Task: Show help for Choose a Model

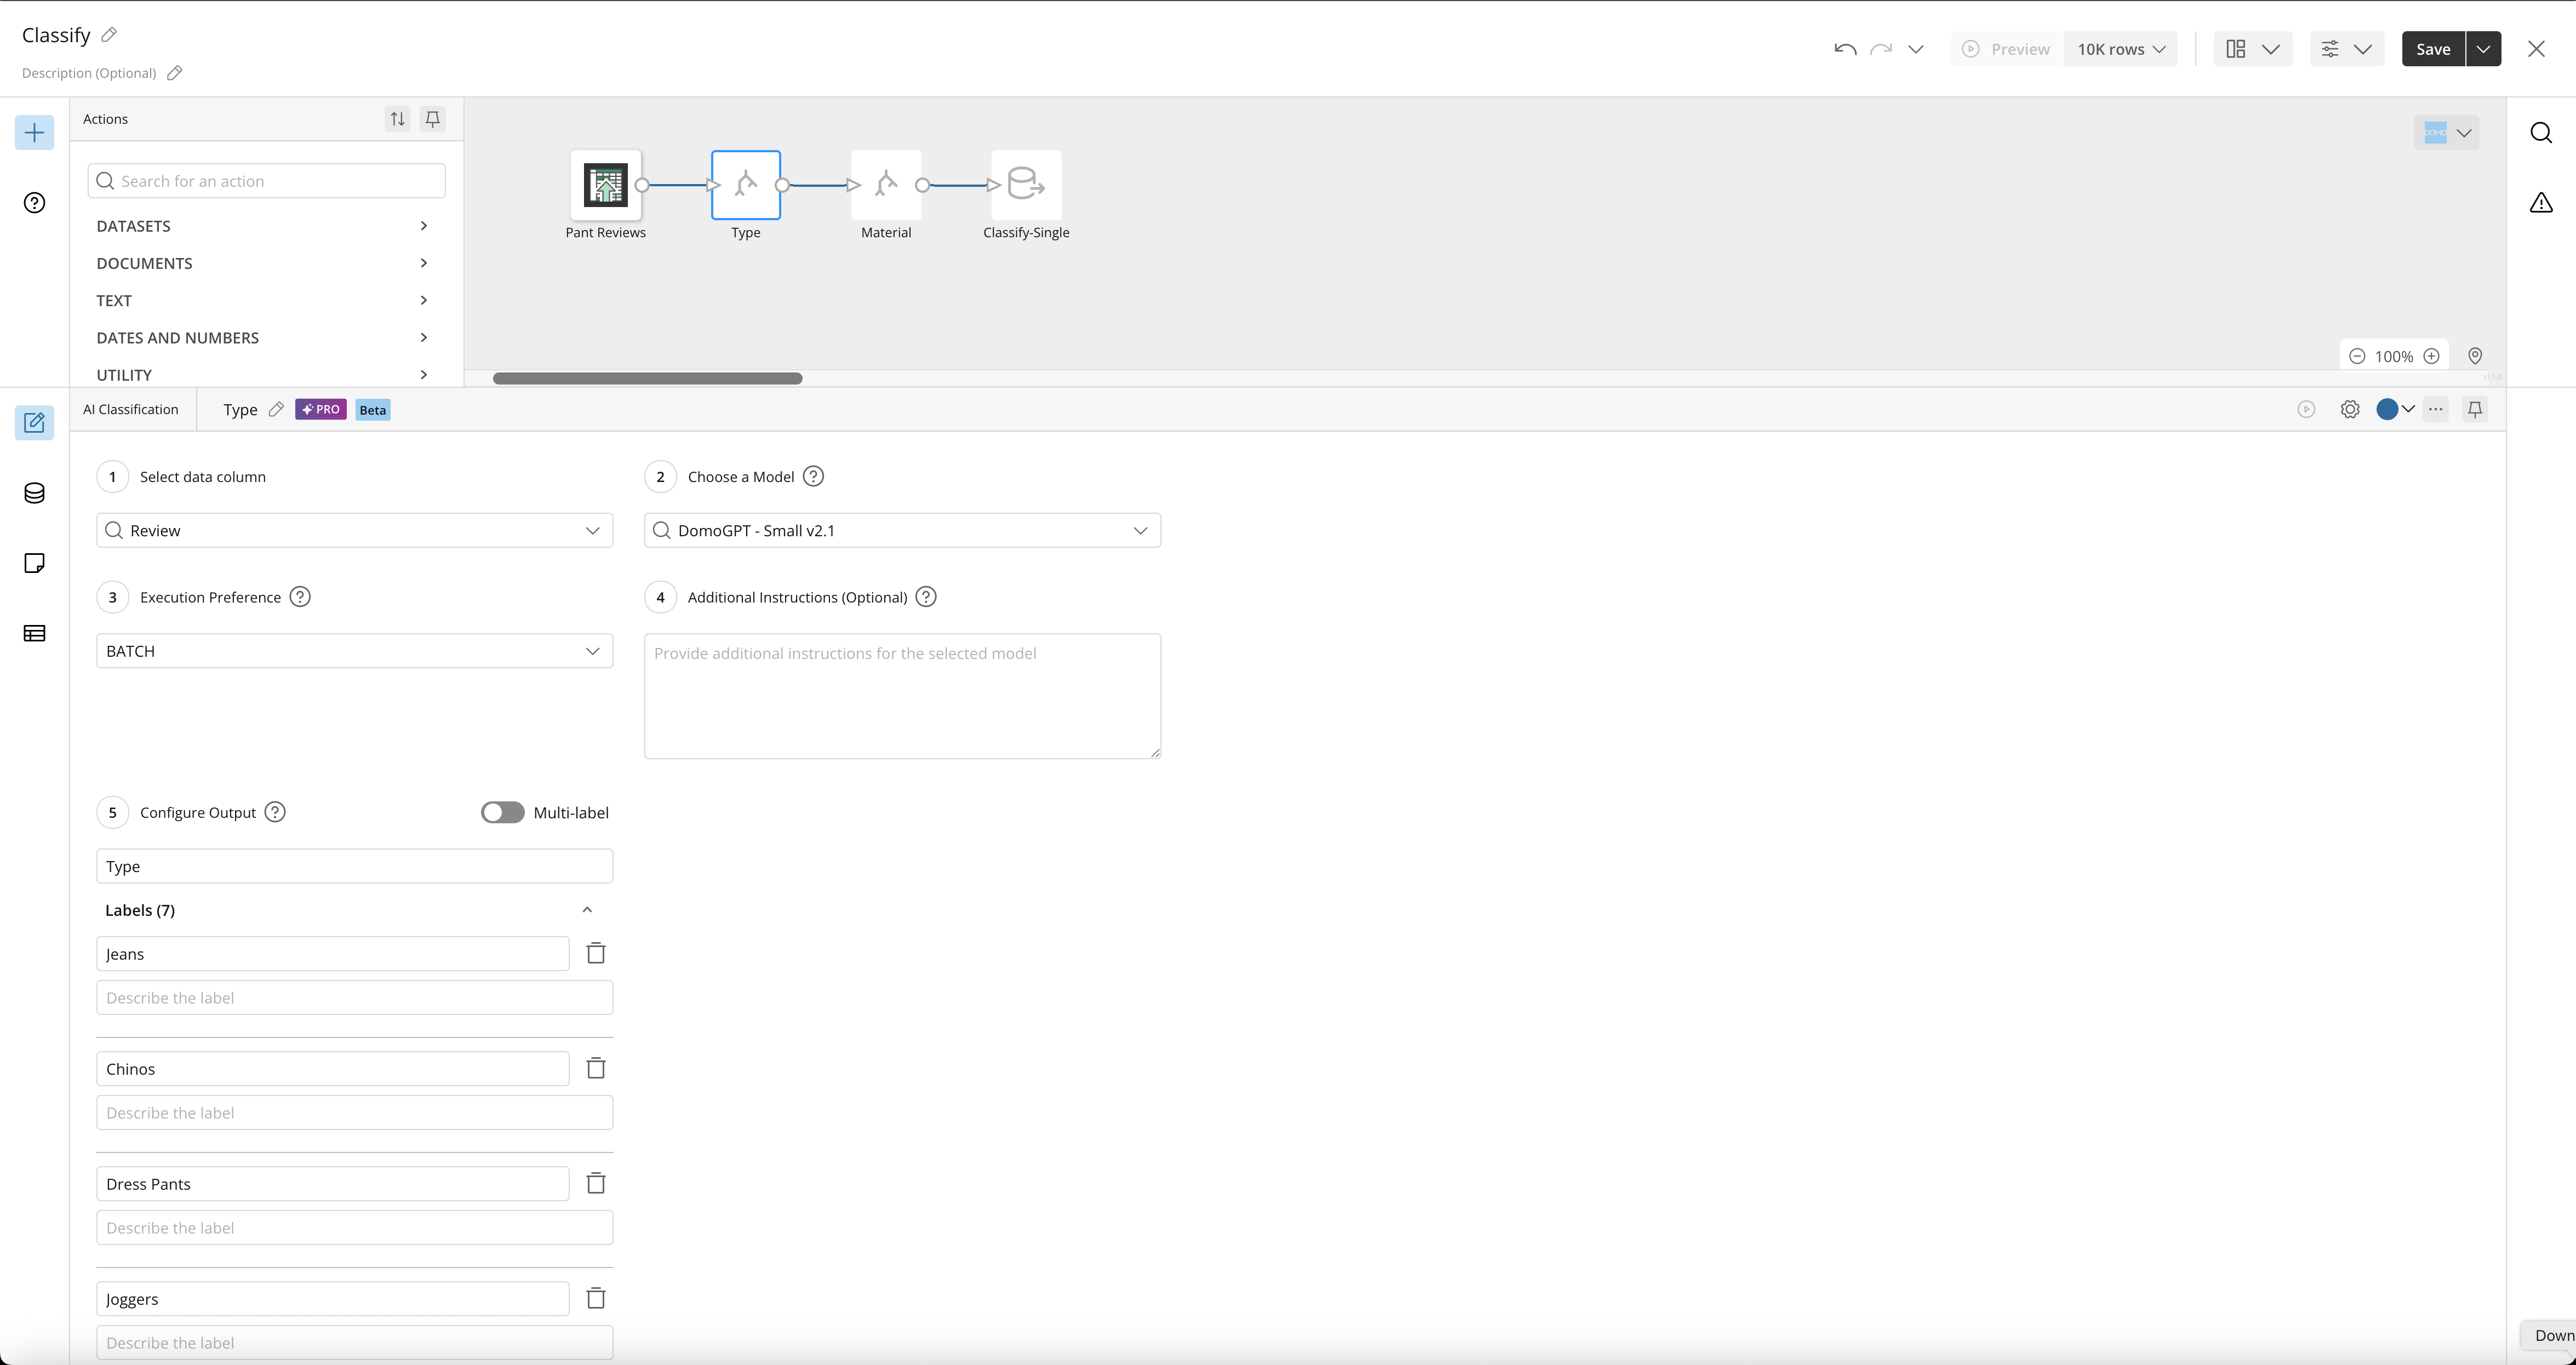Action: pyautogui.click(x=814, y=477)
